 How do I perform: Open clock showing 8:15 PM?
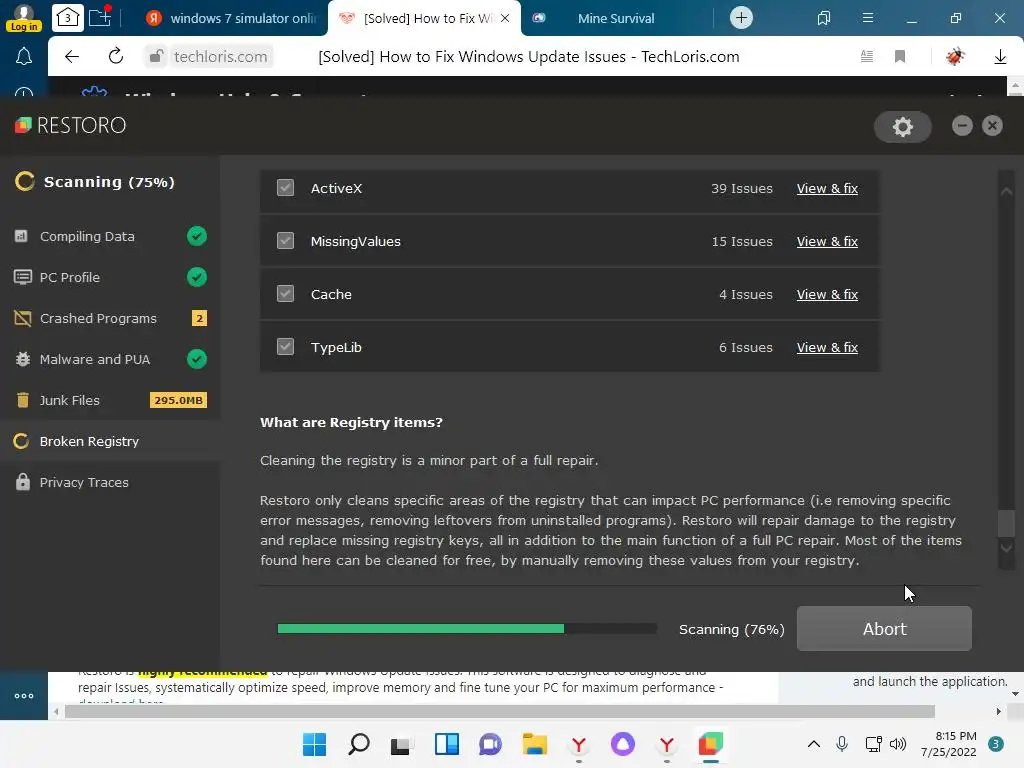[x=949, y=744]
